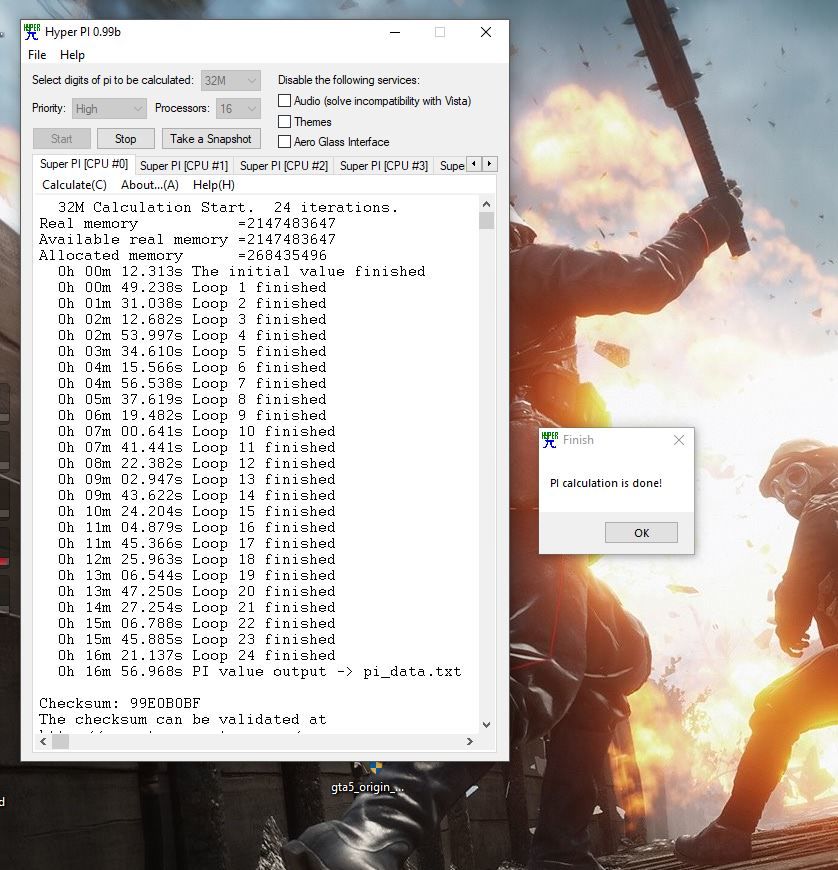838x870 pixels.
Task: Click "The checksum can be validated at" line
Action: point(183,720)
